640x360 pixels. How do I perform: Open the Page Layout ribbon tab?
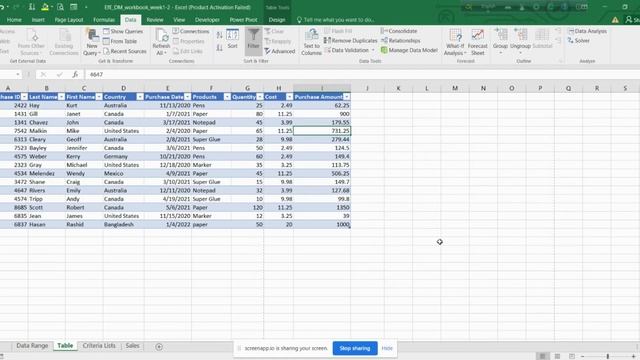coord(69,20)
